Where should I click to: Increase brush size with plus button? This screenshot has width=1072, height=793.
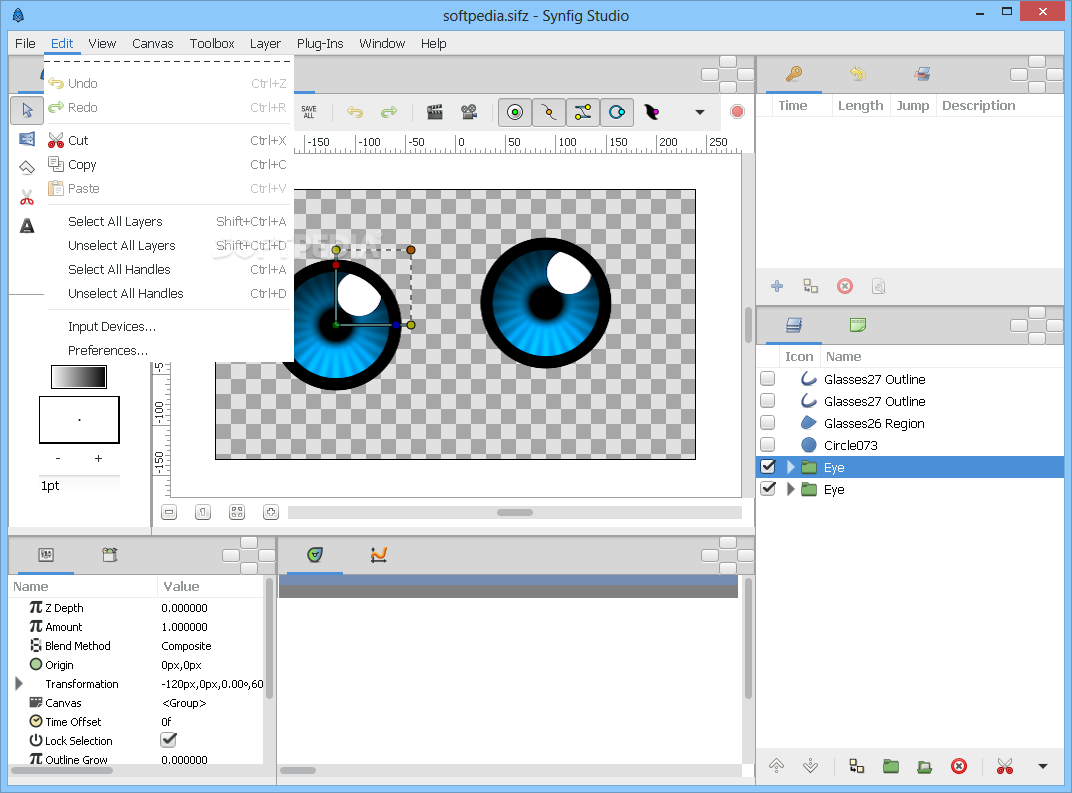(98, 458)
